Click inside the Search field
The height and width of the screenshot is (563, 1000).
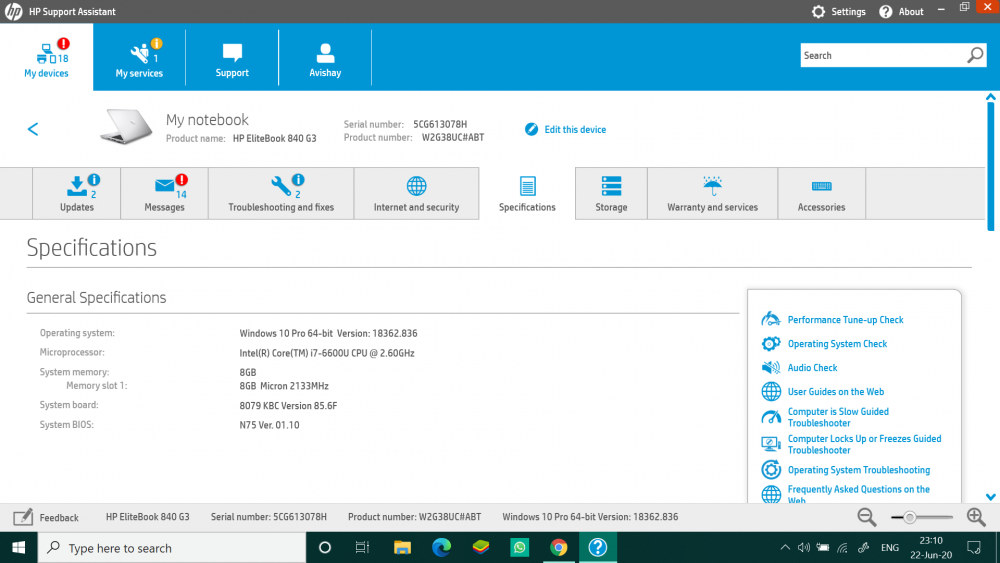pyautogui.click(x=883, y=55)
